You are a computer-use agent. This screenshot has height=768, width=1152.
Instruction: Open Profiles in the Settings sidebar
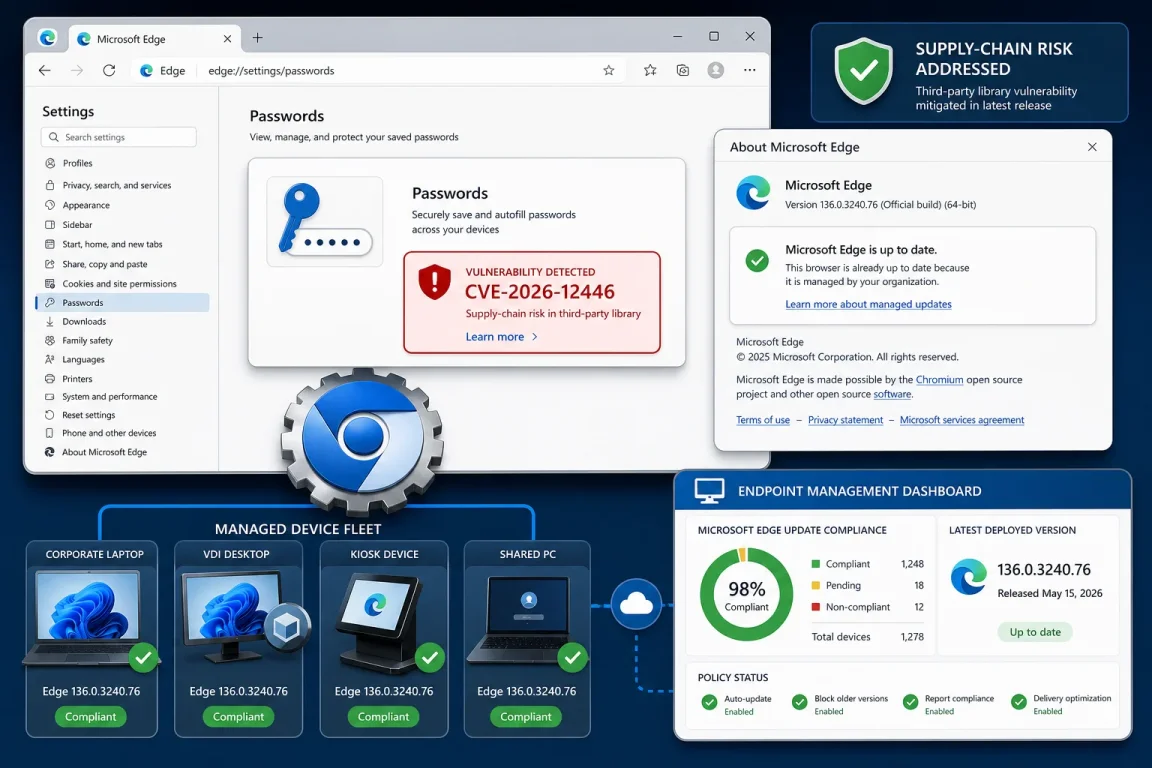[68, 163]
